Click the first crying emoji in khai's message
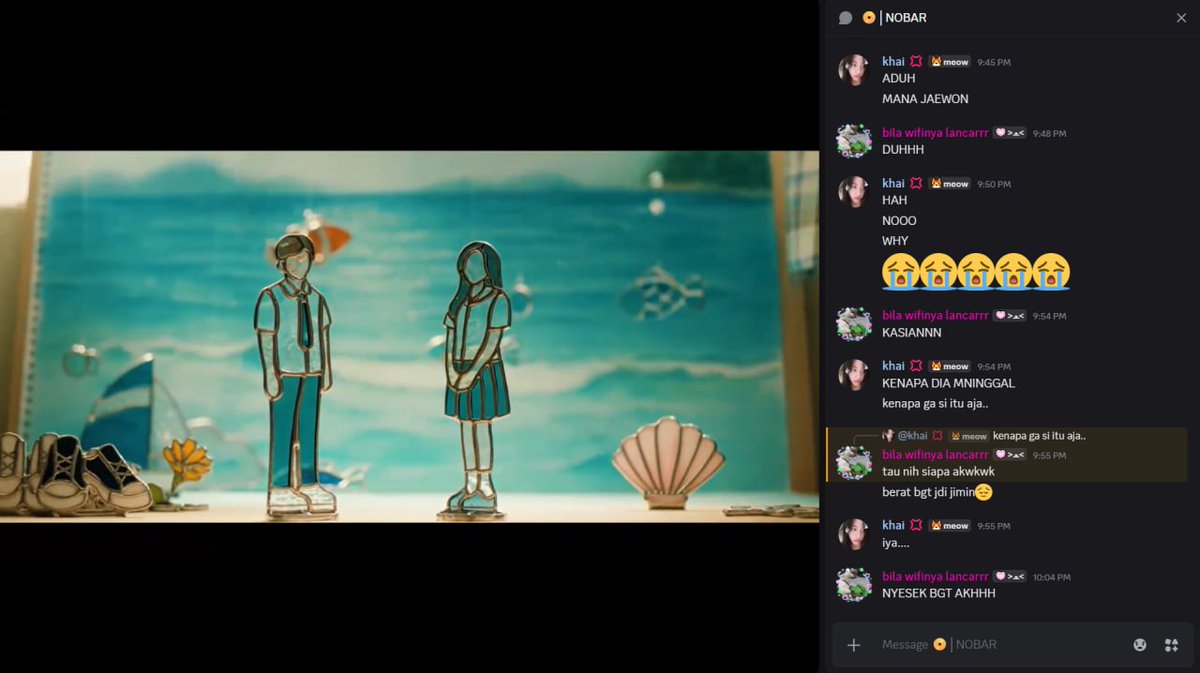This screenshot has height=673, width=1200. (x=901, y=271)
